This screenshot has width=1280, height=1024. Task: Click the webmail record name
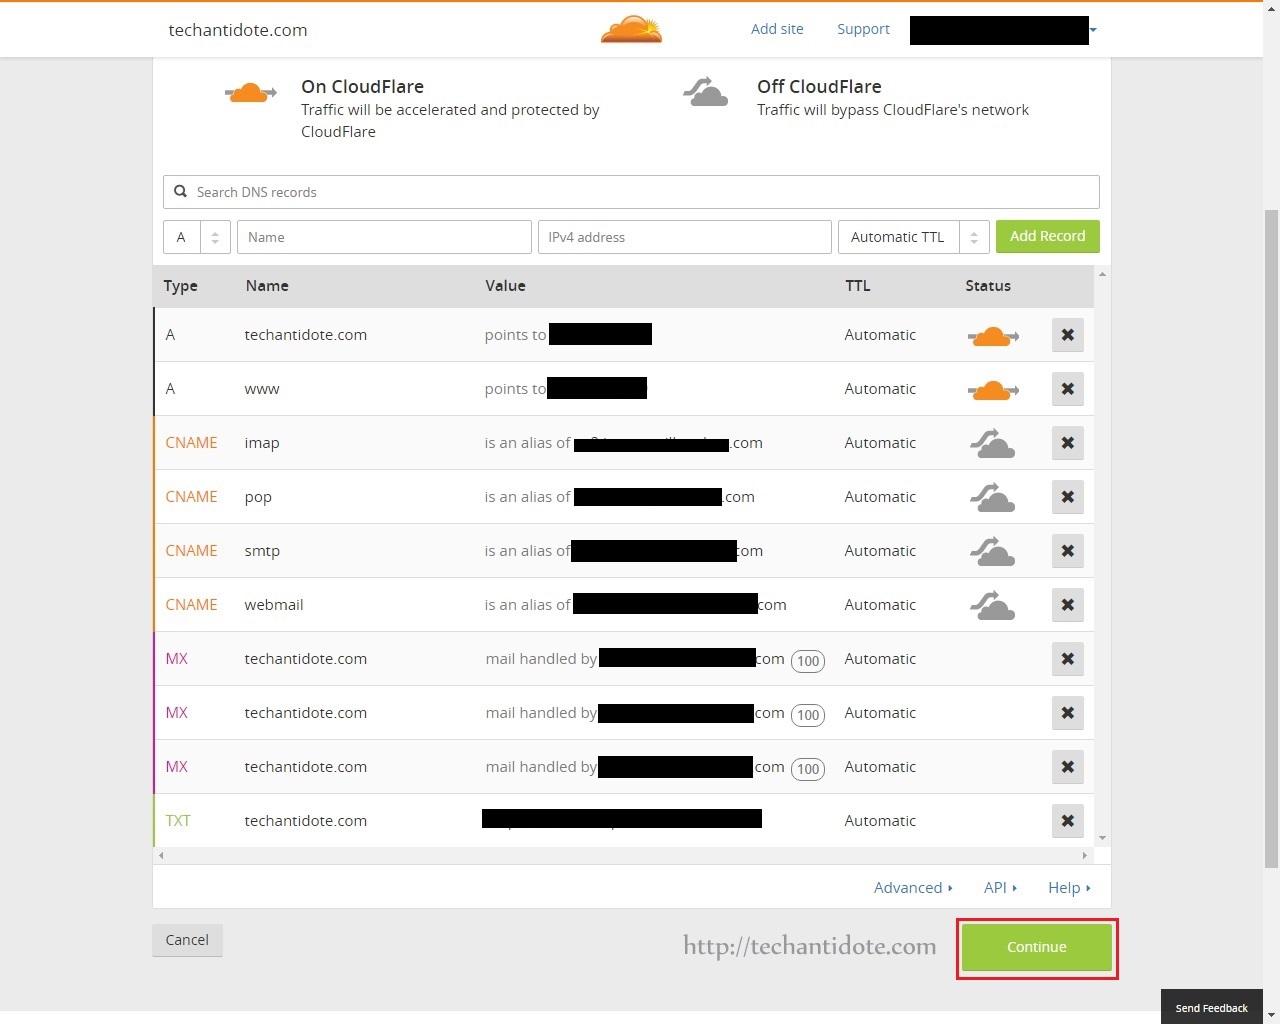tap(274, 605)
